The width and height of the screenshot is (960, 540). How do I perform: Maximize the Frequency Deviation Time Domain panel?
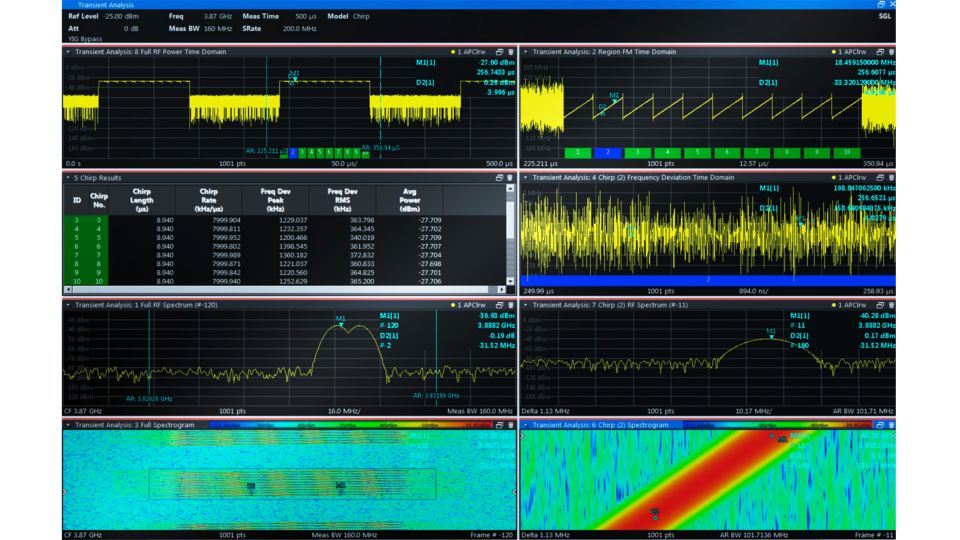click(x=880, y=178)
